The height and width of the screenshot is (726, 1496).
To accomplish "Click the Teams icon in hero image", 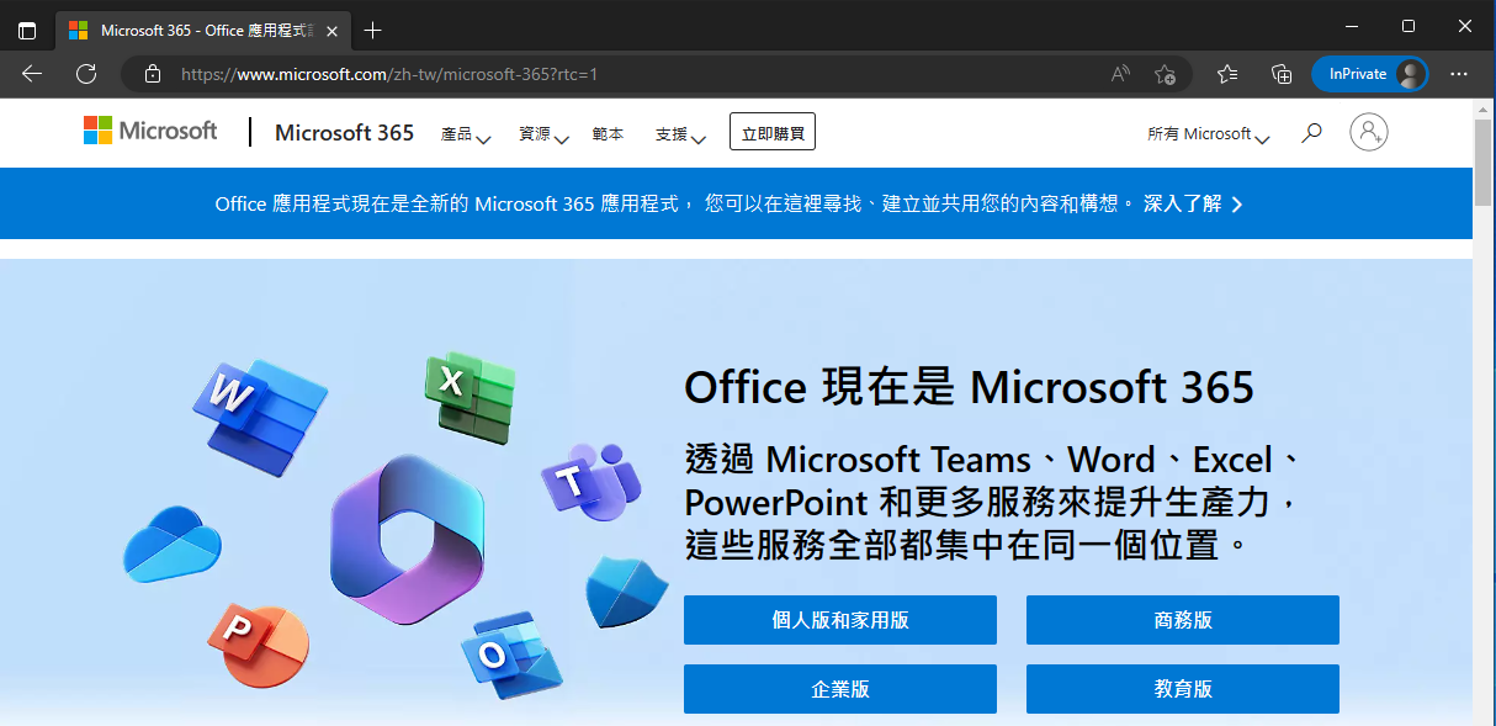I will point(592,482).
